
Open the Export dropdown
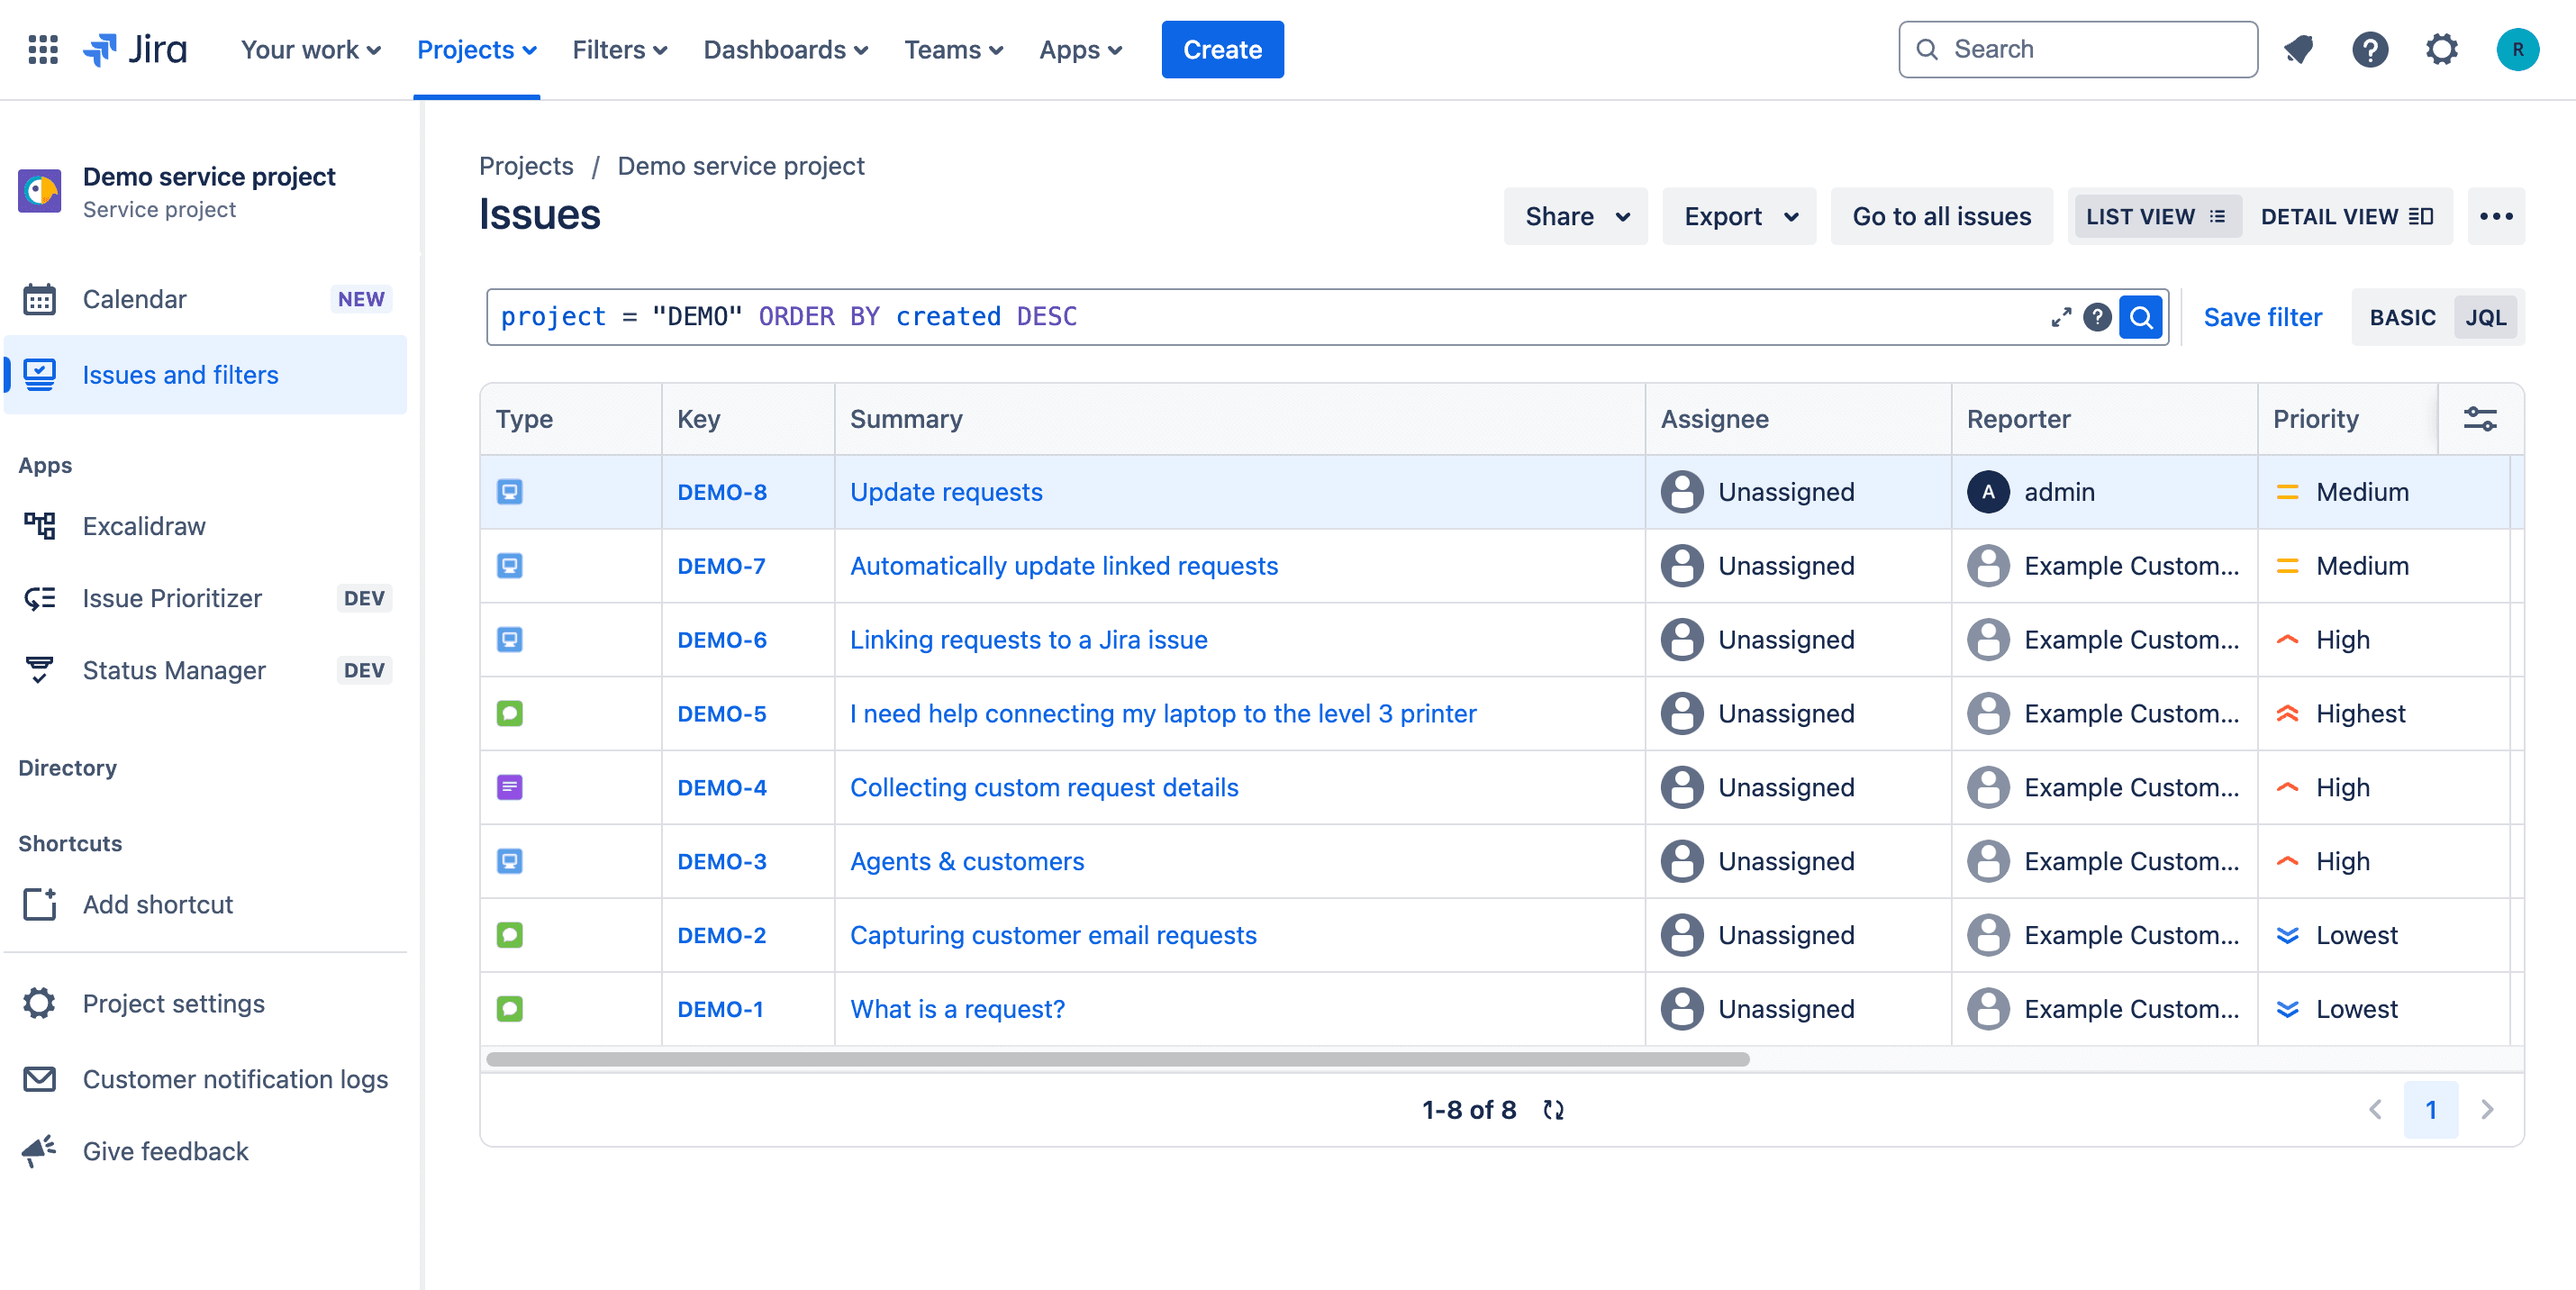click(1739, 216)
